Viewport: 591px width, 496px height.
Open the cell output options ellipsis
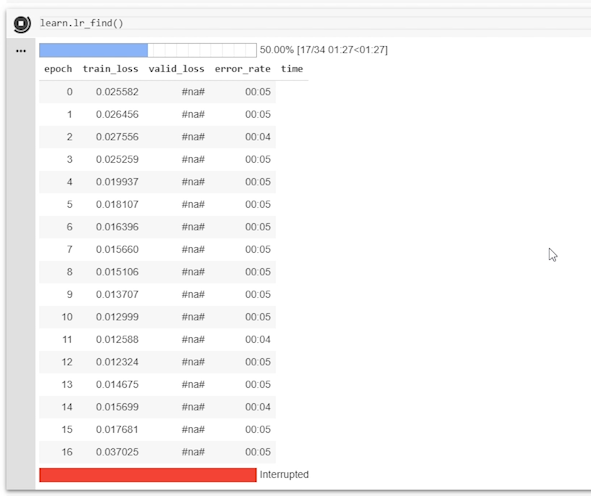point(21,51)
